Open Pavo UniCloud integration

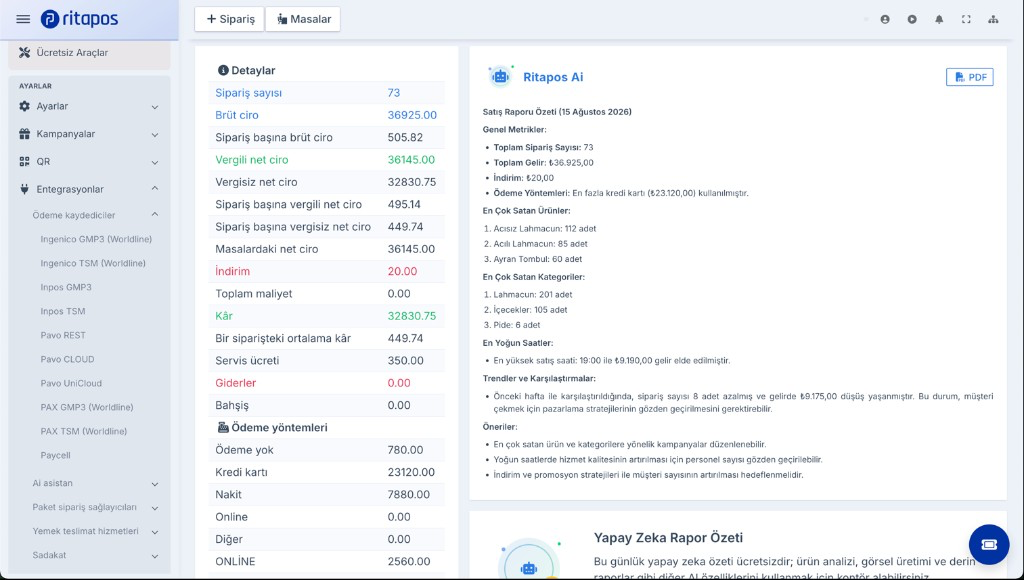click(x=71, y=383)
